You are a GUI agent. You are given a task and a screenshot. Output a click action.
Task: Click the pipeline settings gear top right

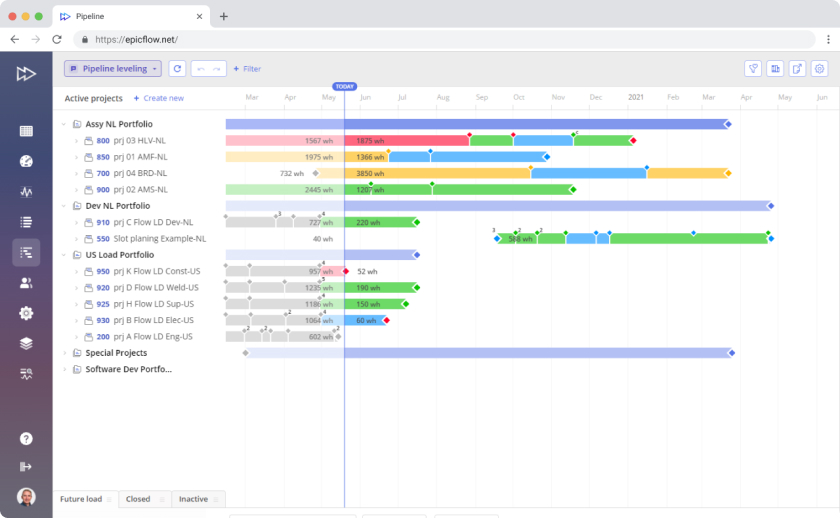(819, 69)
